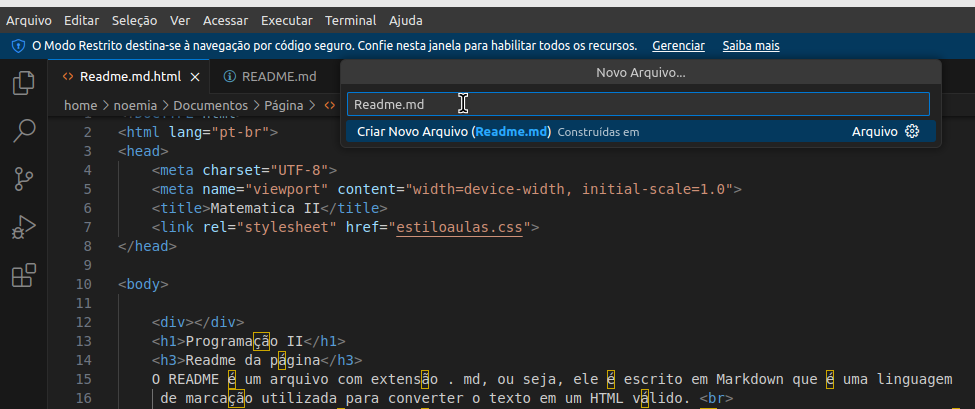
Task: Click the 'viewport' meta name value
Action: point(286,189)
